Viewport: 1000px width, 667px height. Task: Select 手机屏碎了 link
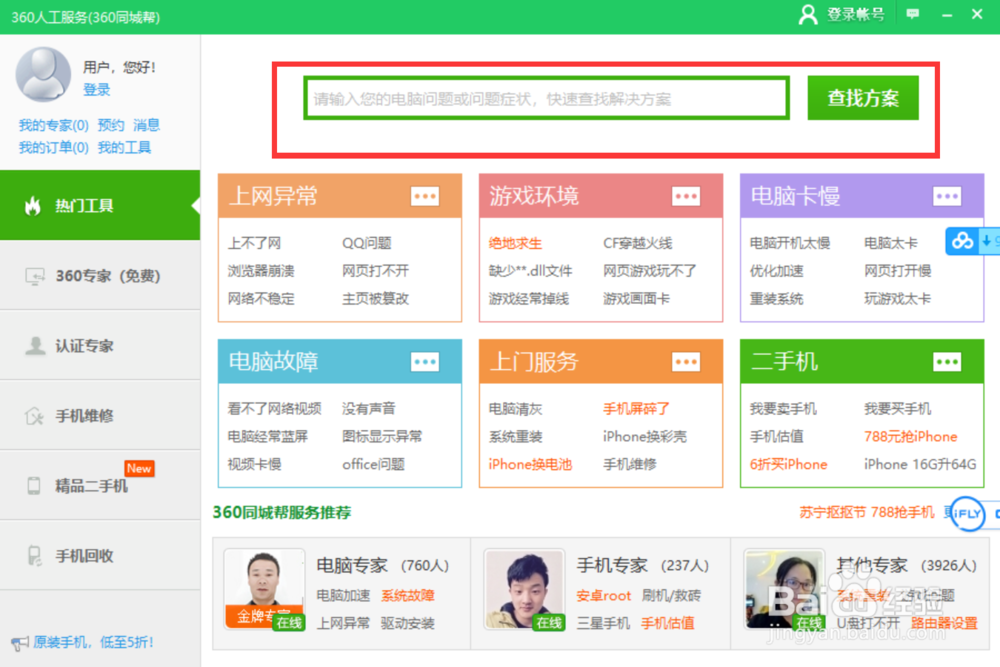click(x=636, y=408)
